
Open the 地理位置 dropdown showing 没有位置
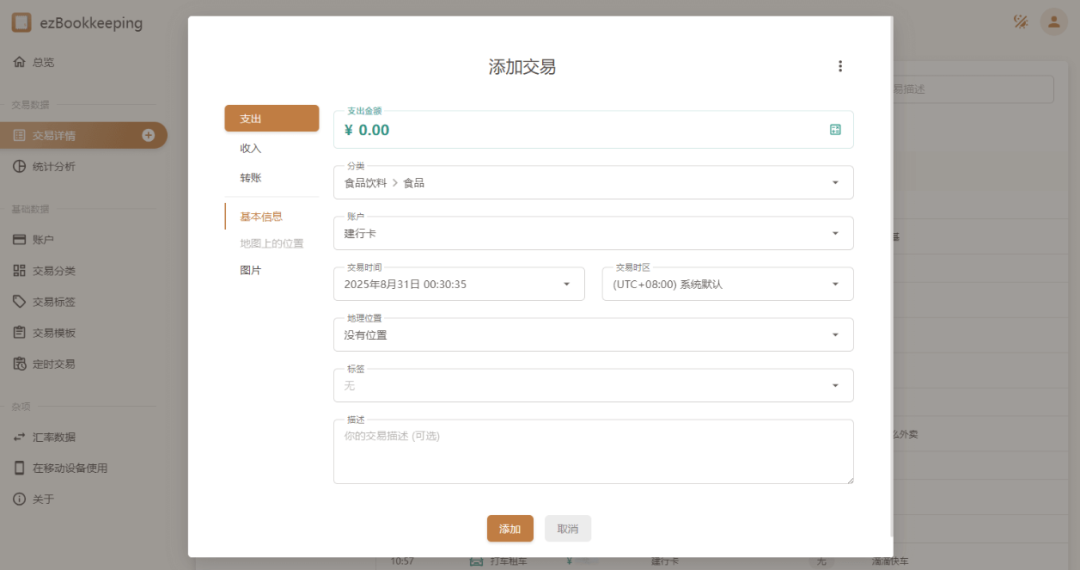[x=593, y=335]
